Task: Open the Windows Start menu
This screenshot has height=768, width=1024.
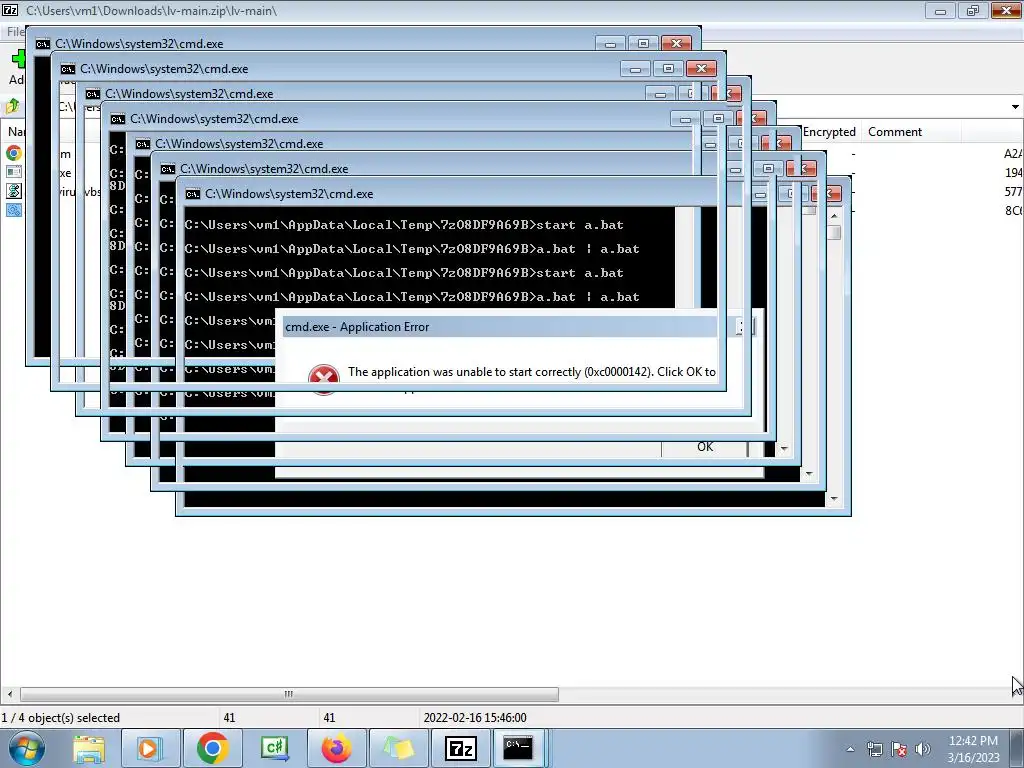Action: click(x=27, y=748)
